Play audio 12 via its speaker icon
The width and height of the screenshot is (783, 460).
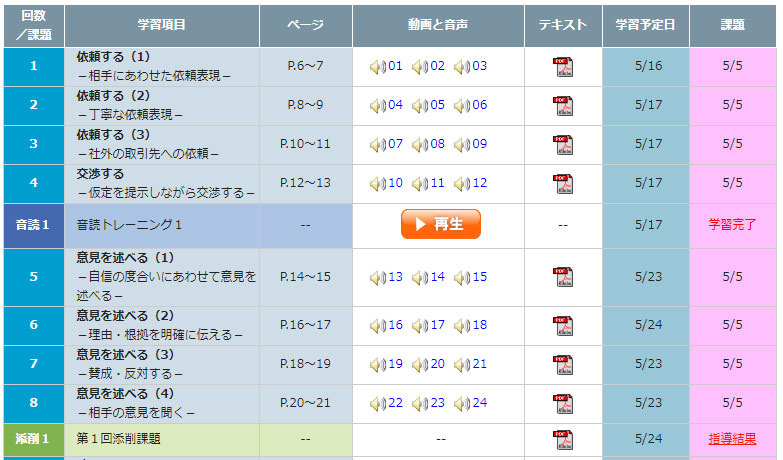[461, 184]
